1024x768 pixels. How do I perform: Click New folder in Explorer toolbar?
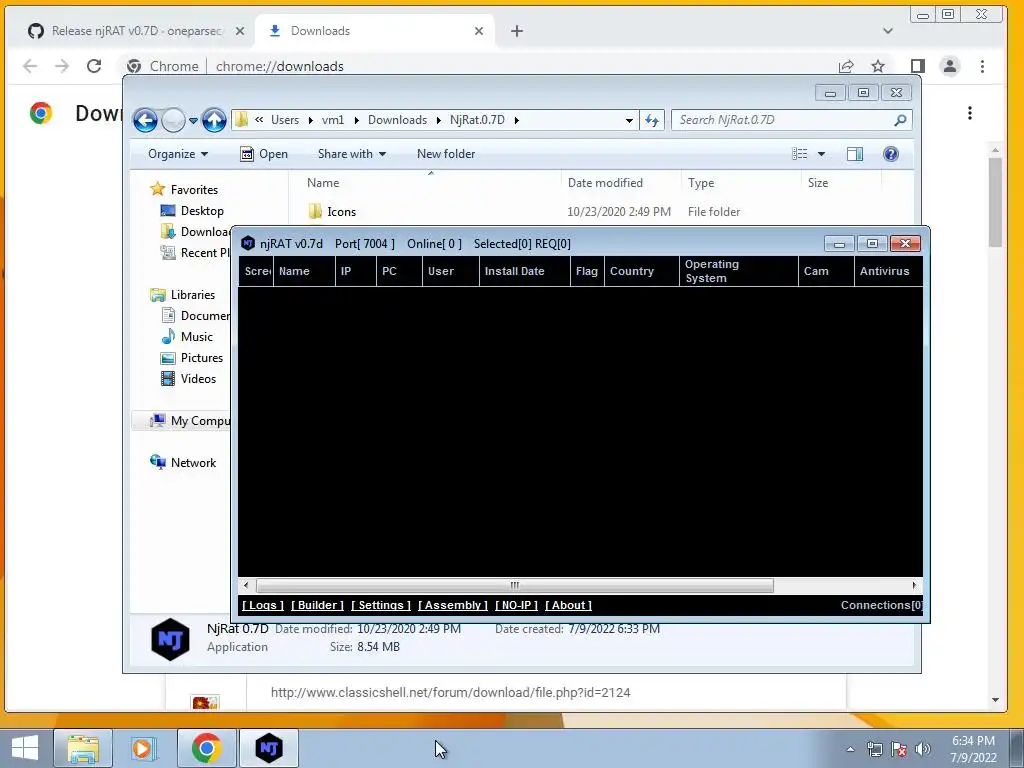coord(446,154)
